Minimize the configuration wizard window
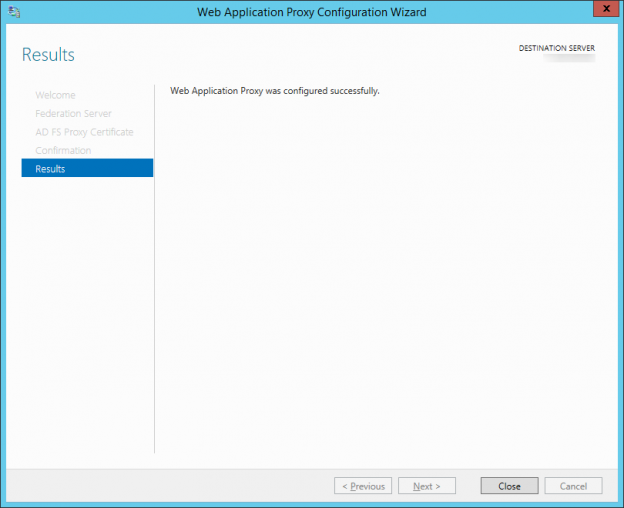This screenshot has height=508, width=624. (x=541, y=11)
